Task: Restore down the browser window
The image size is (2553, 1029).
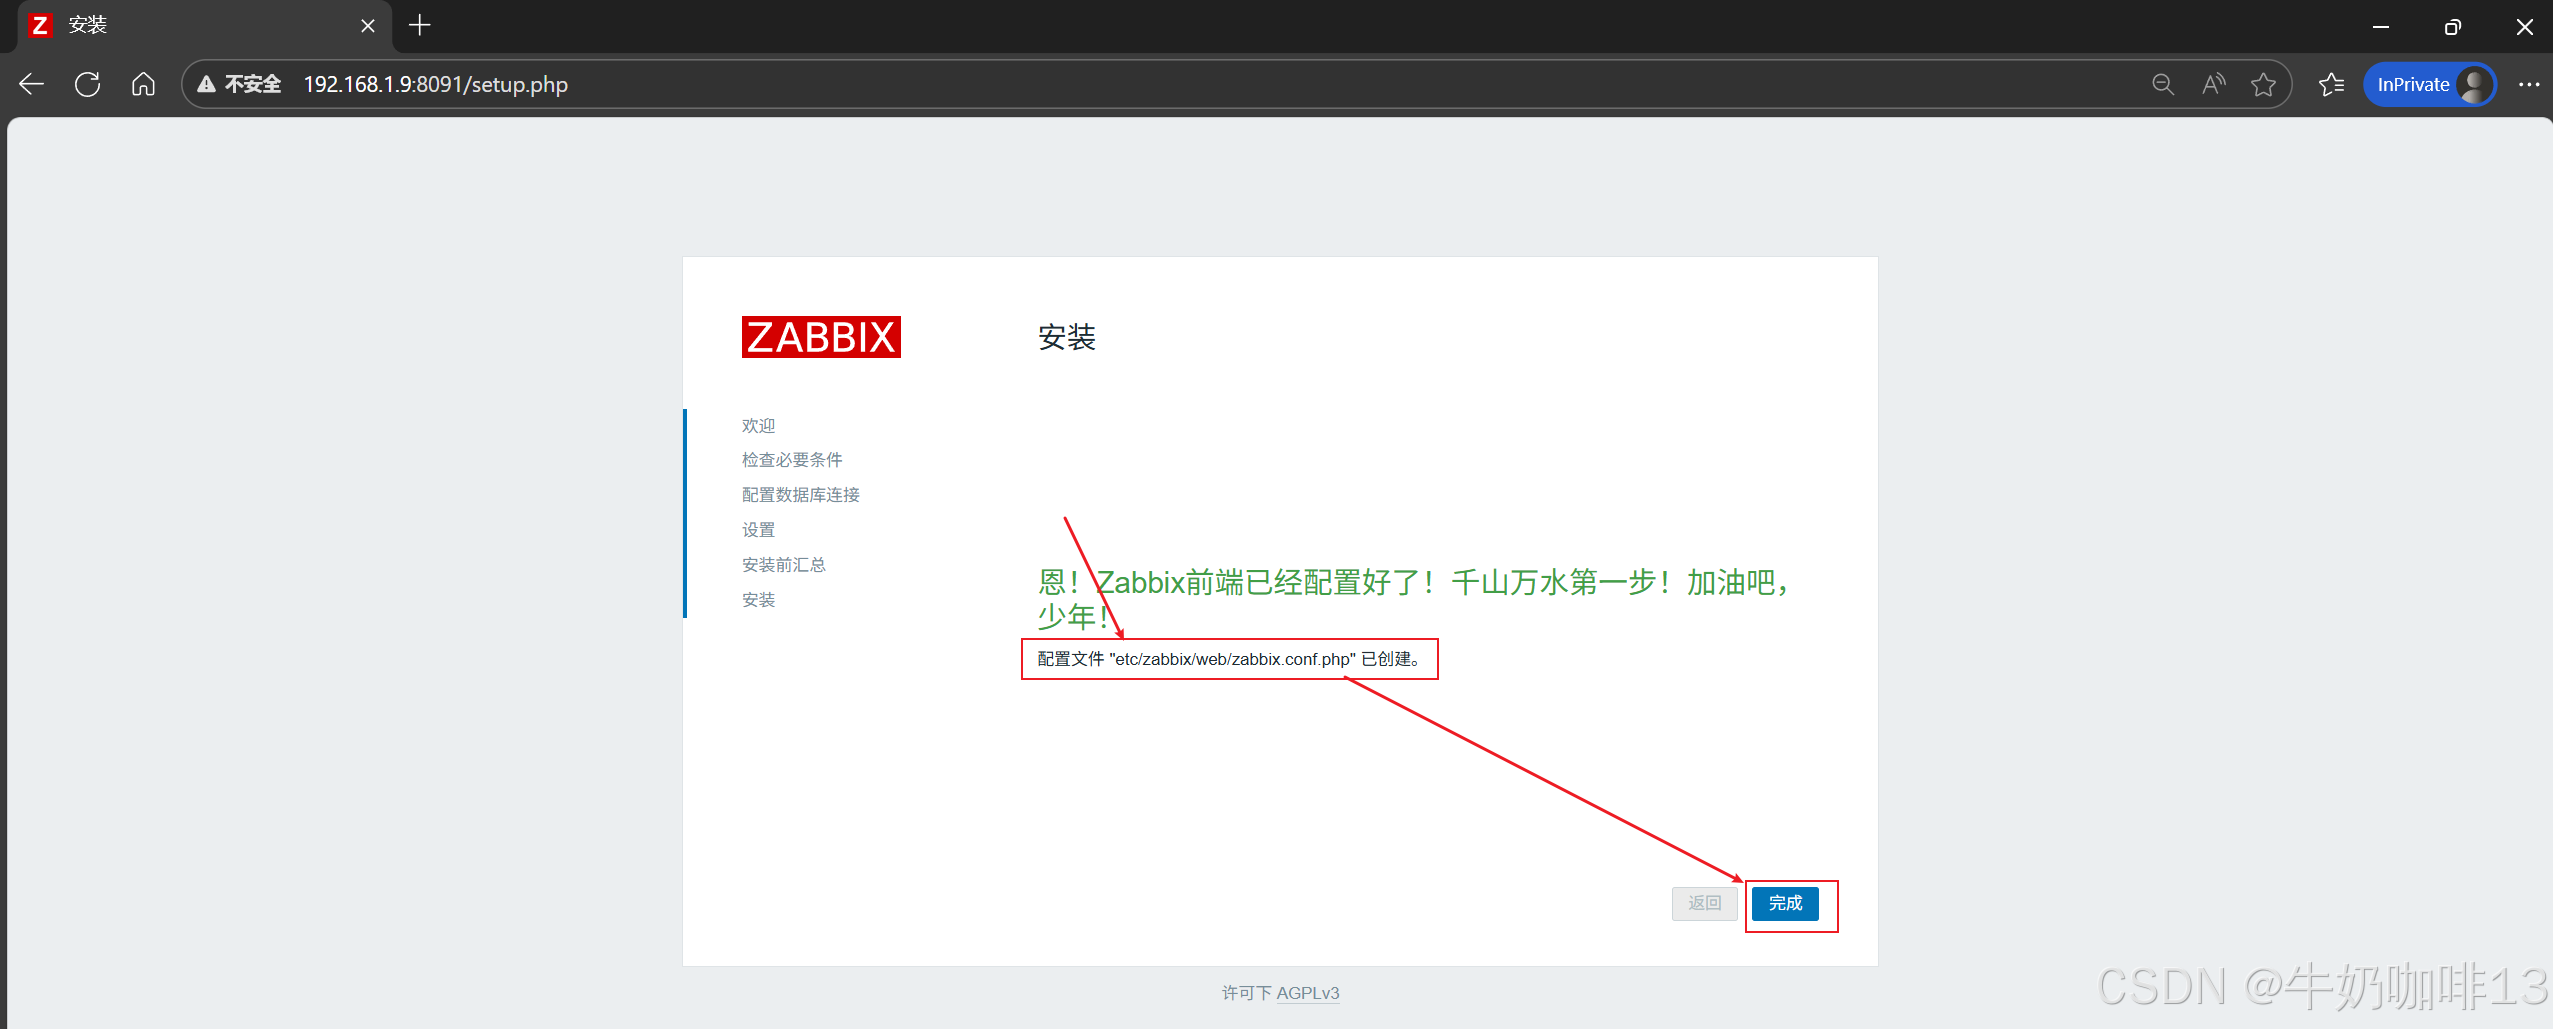Action: tap(2452, 27)
